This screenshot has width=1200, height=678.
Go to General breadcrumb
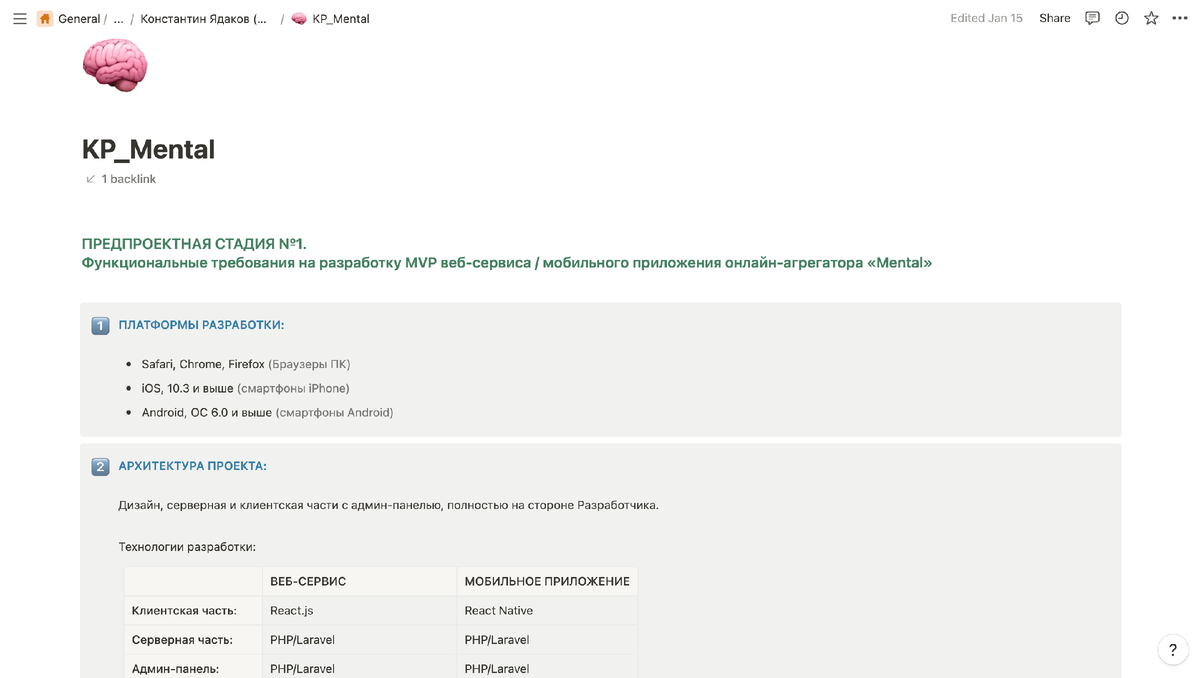click(79, 18)
